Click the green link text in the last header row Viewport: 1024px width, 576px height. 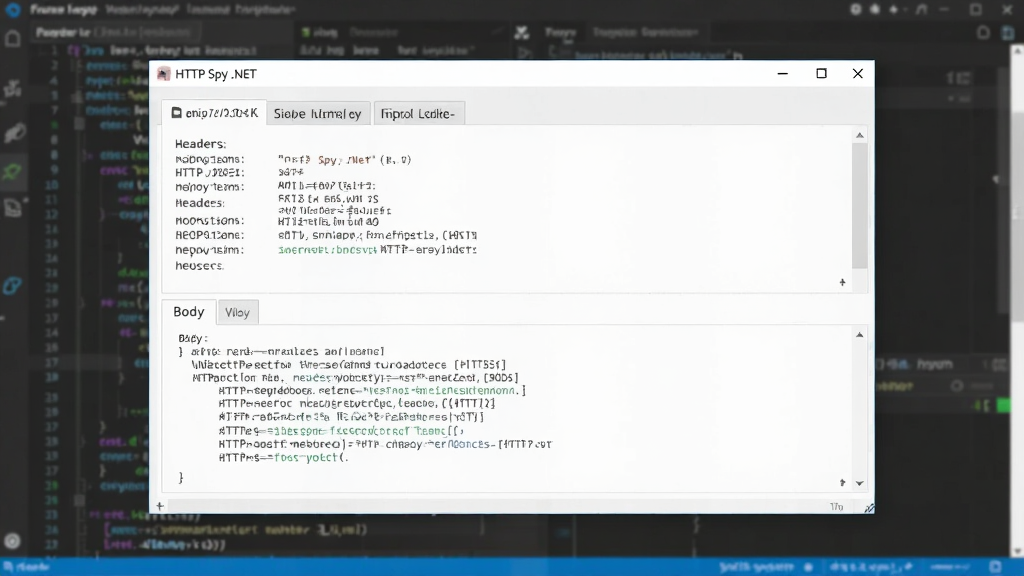[327, 249]
